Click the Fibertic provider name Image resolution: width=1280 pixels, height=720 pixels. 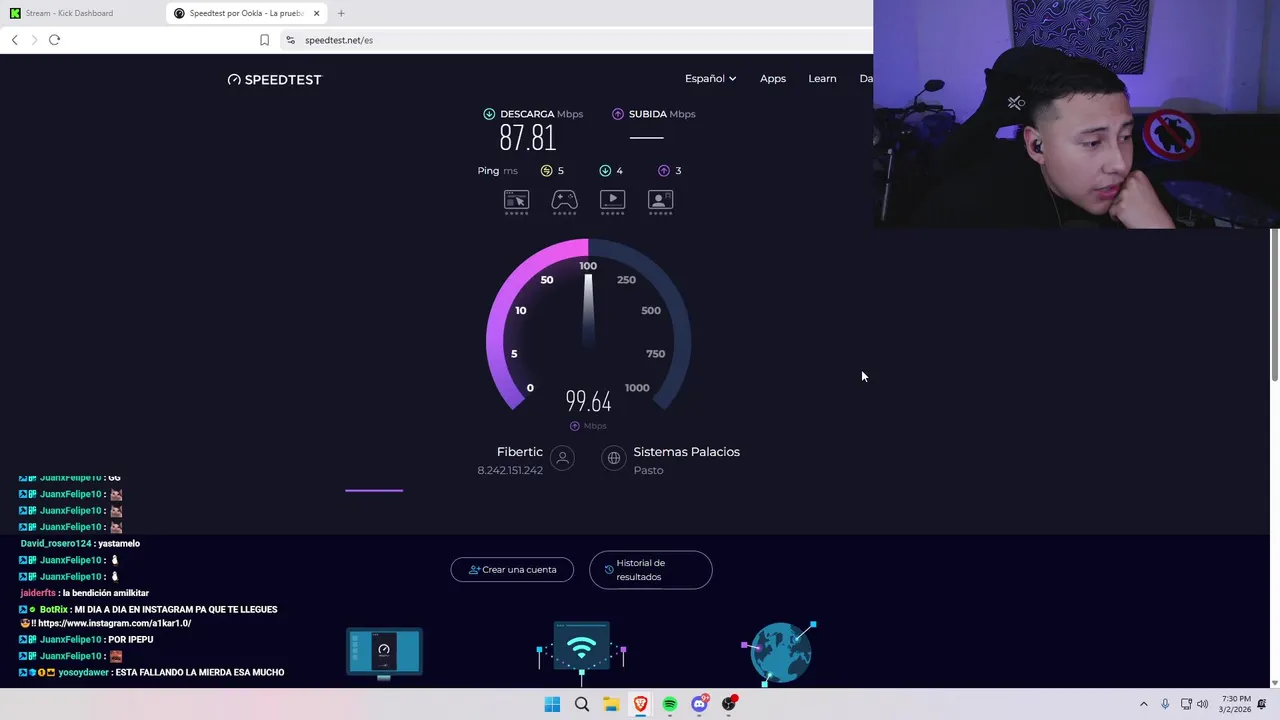520,452
